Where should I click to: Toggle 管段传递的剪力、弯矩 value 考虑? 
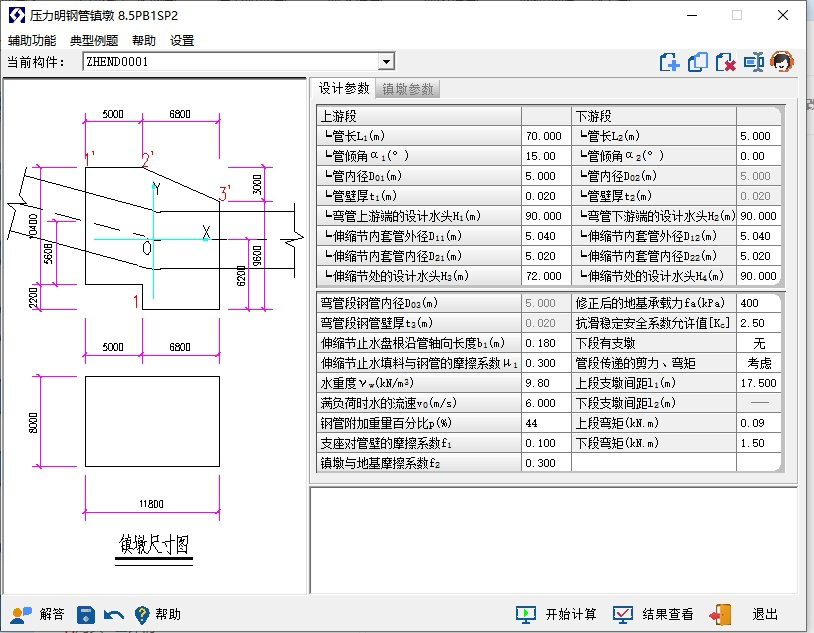[758, 363]
